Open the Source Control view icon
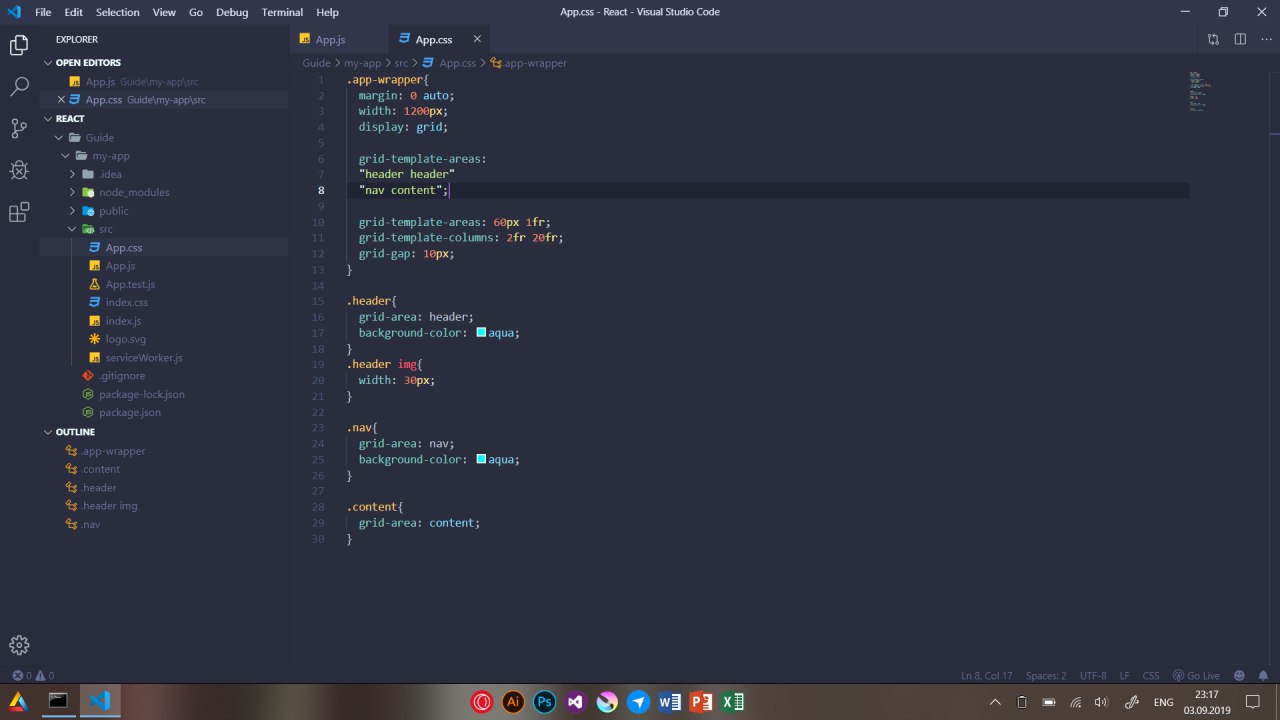Image resolution: width=1280 pixels, height=720 pixels. [19, 128]
